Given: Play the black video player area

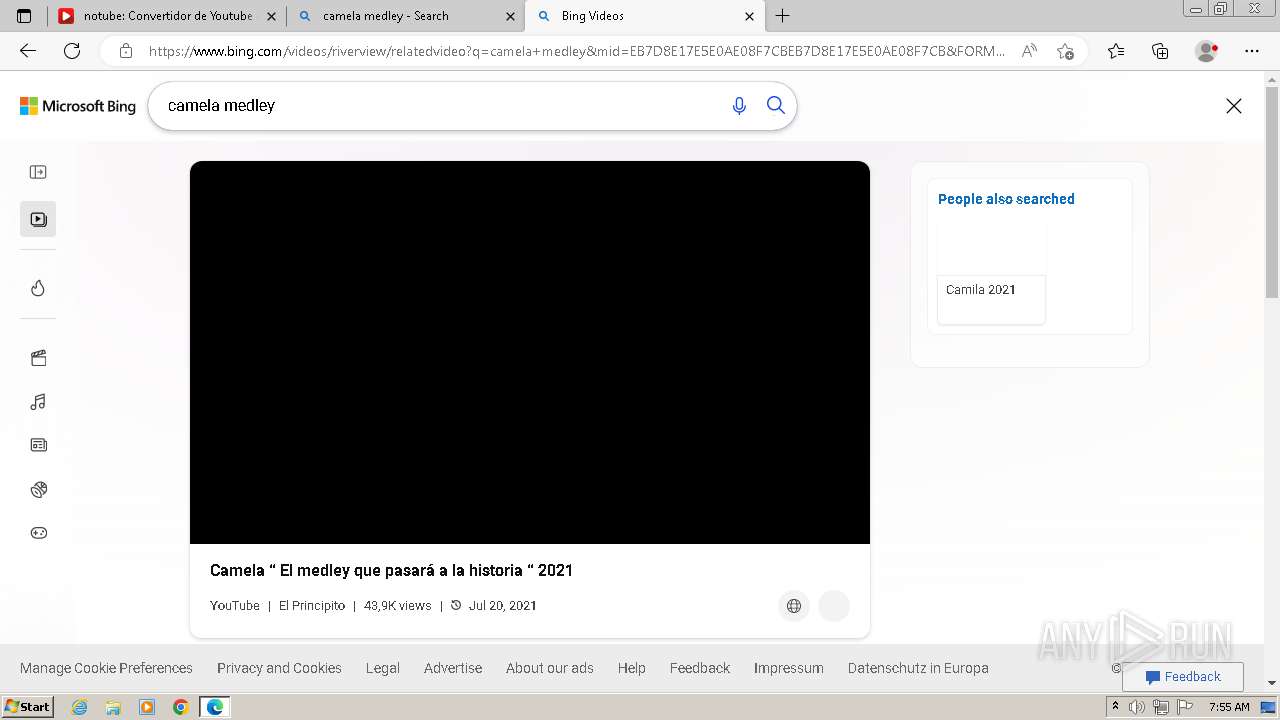Looking at the screenshot, I should 530,352.
